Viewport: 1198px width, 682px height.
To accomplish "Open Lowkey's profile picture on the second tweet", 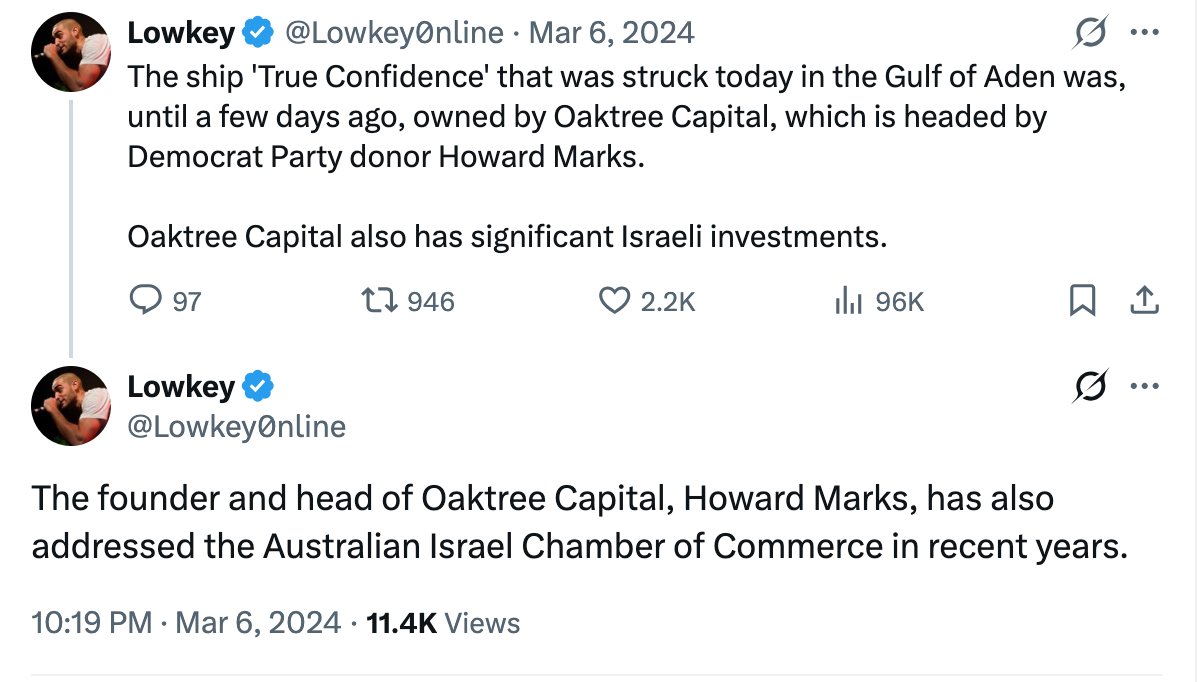I will (71, 406).
